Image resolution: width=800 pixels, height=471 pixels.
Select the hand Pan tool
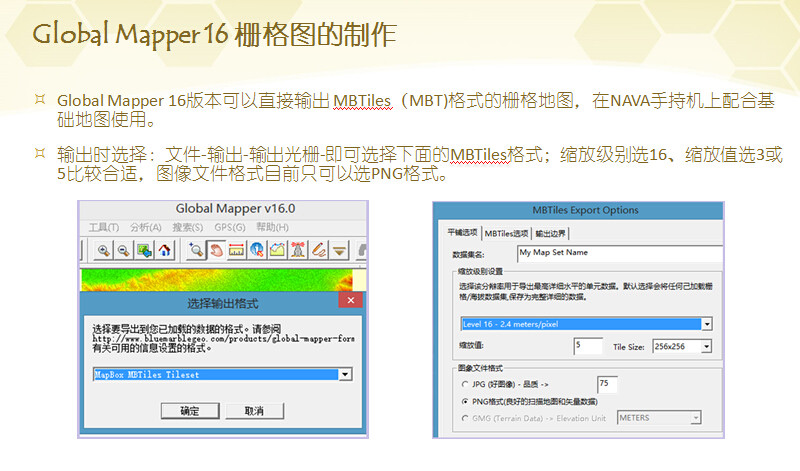tap(216, 250)
